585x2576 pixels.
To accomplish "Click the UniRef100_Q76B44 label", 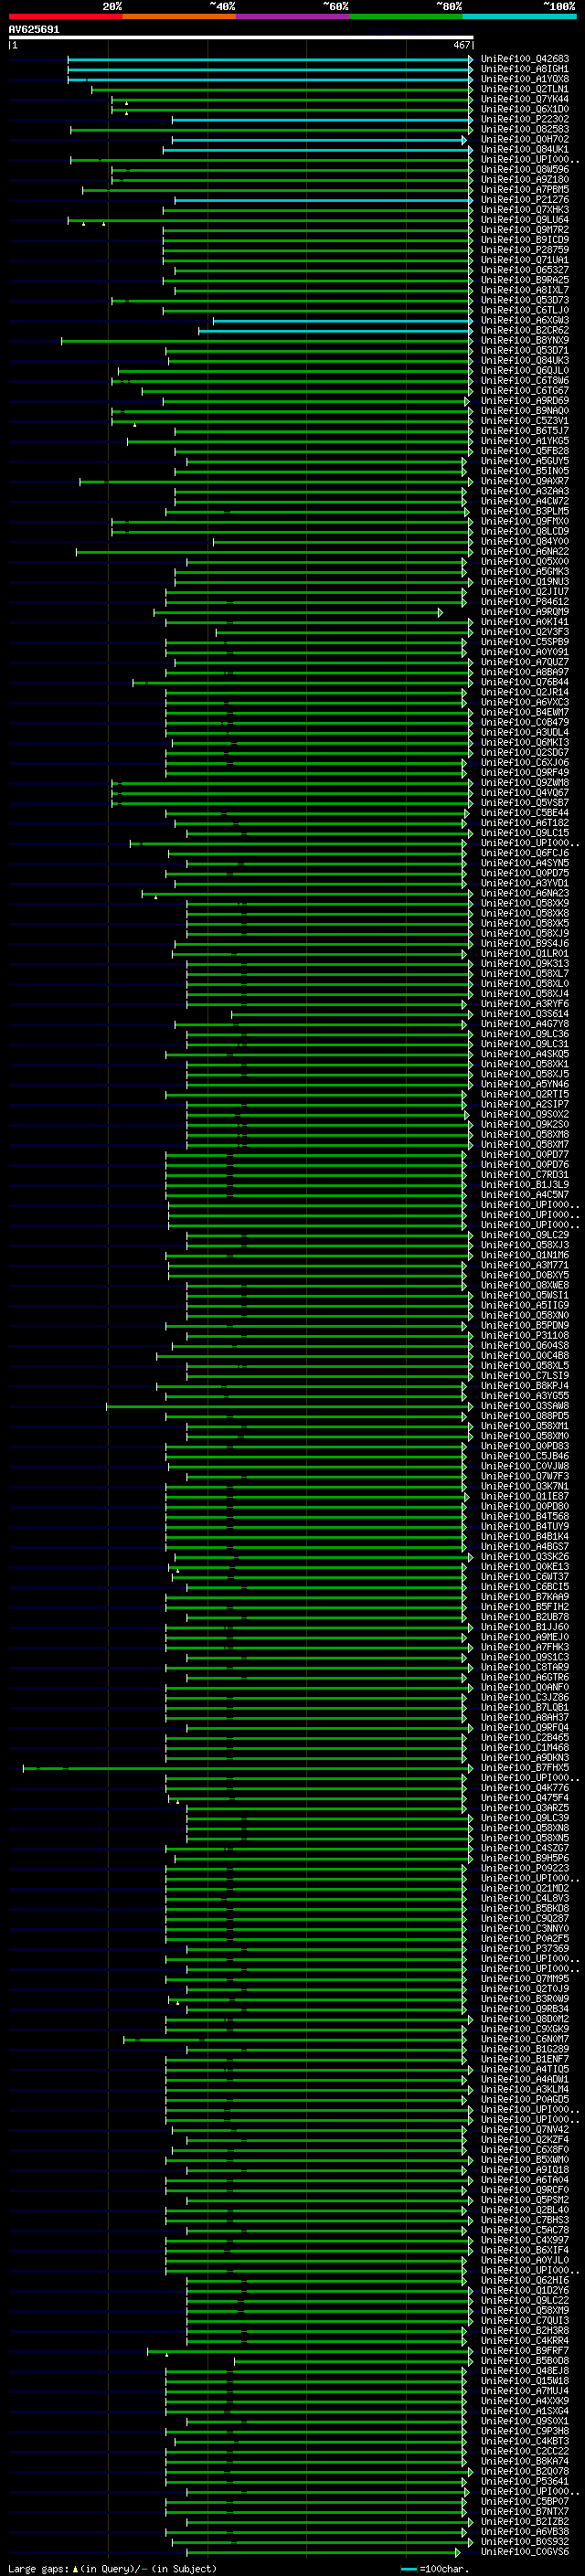I will 525,682.
